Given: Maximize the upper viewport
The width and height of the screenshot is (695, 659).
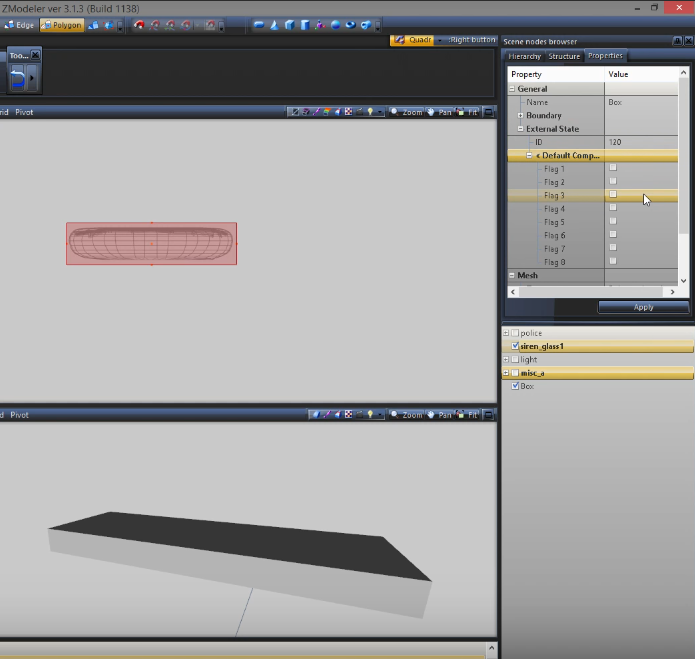Looking at the screenshot, I should 488,112.
